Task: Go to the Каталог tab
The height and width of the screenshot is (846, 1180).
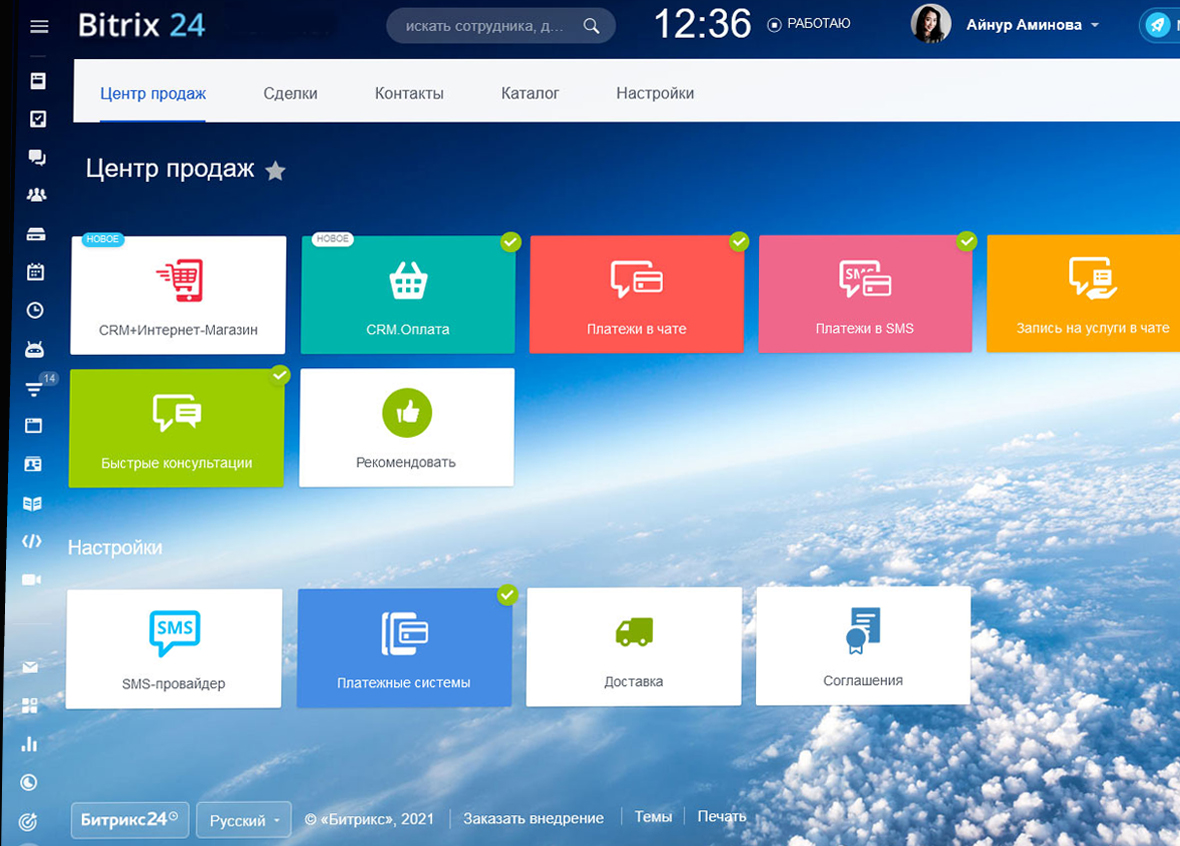Action: tap(530, 93)
